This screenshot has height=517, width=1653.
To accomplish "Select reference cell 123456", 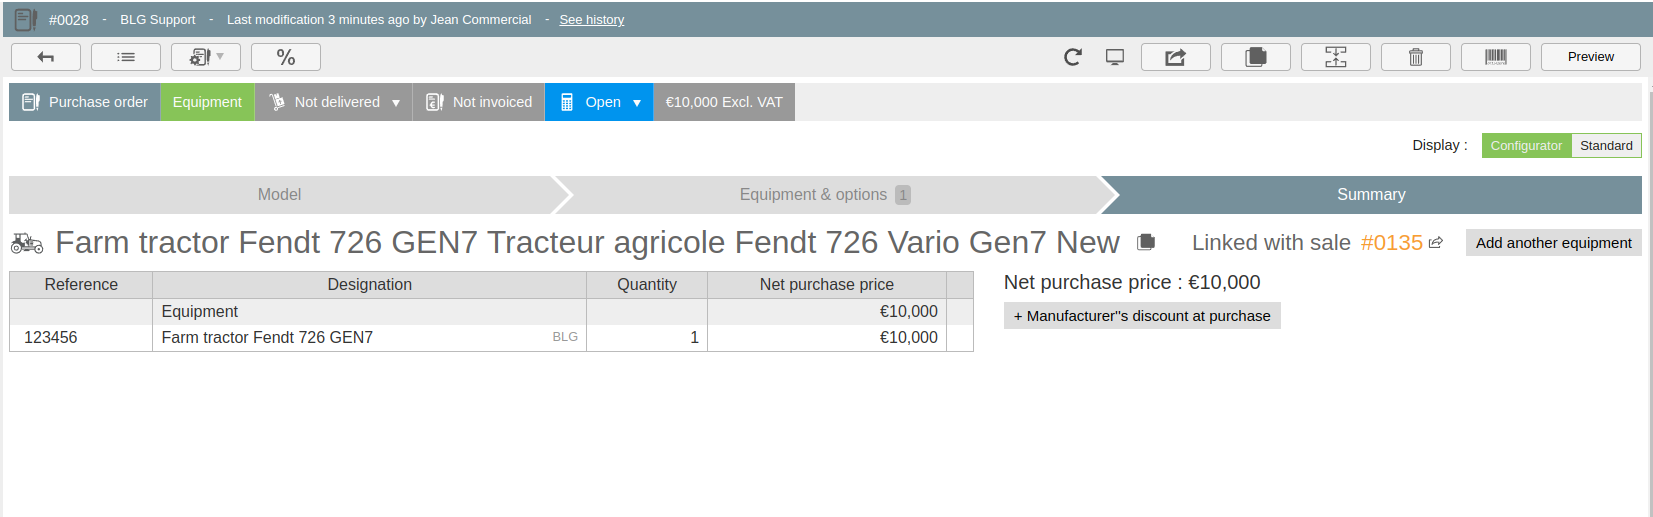I will tap(81, 338).
